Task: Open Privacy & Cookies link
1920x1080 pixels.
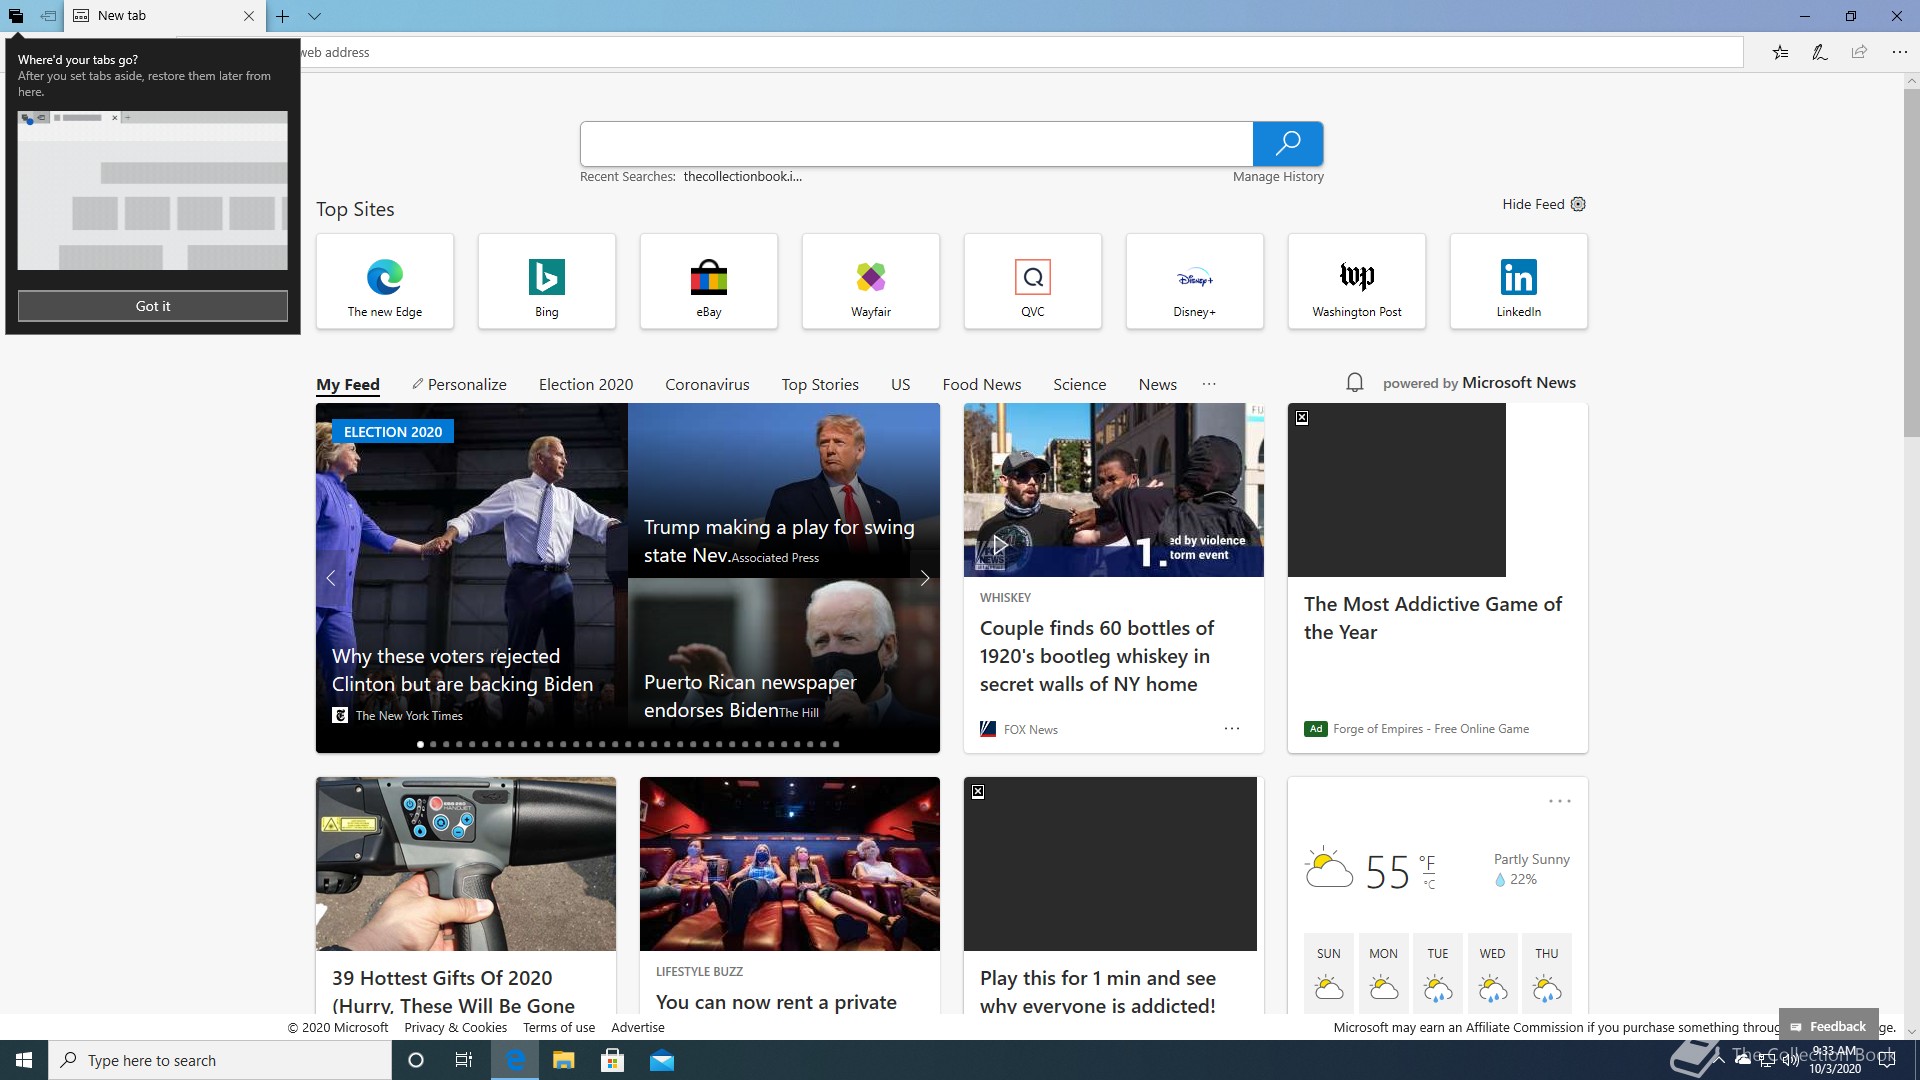Action: pyautogui.click(x=455, y=1028)
